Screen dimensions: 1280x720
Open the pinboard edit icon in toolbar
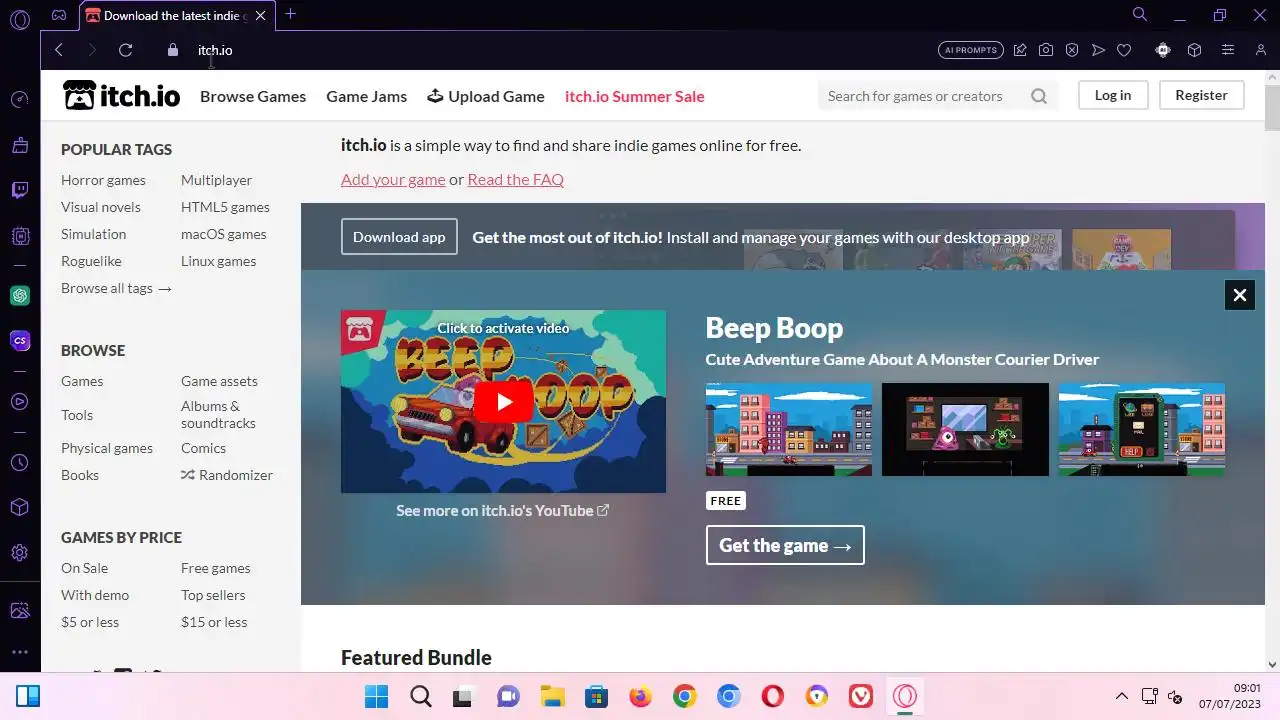click(1020, 50)
